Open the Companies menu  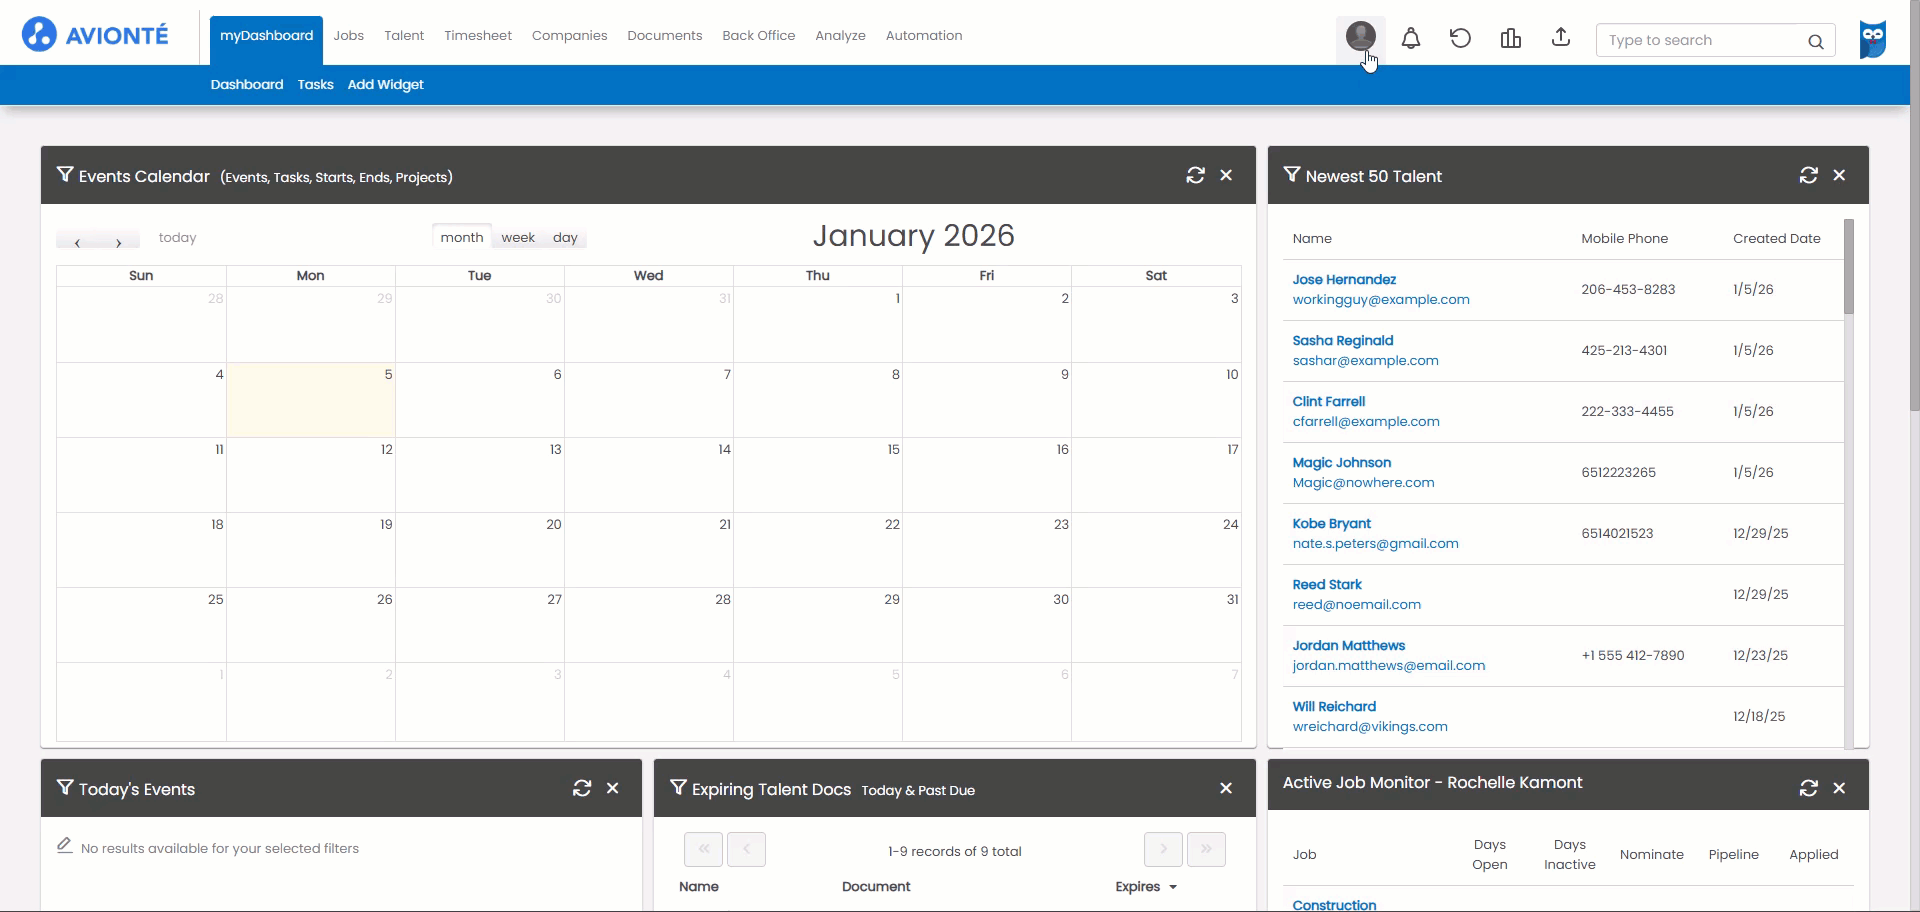(x=569, y=36)
